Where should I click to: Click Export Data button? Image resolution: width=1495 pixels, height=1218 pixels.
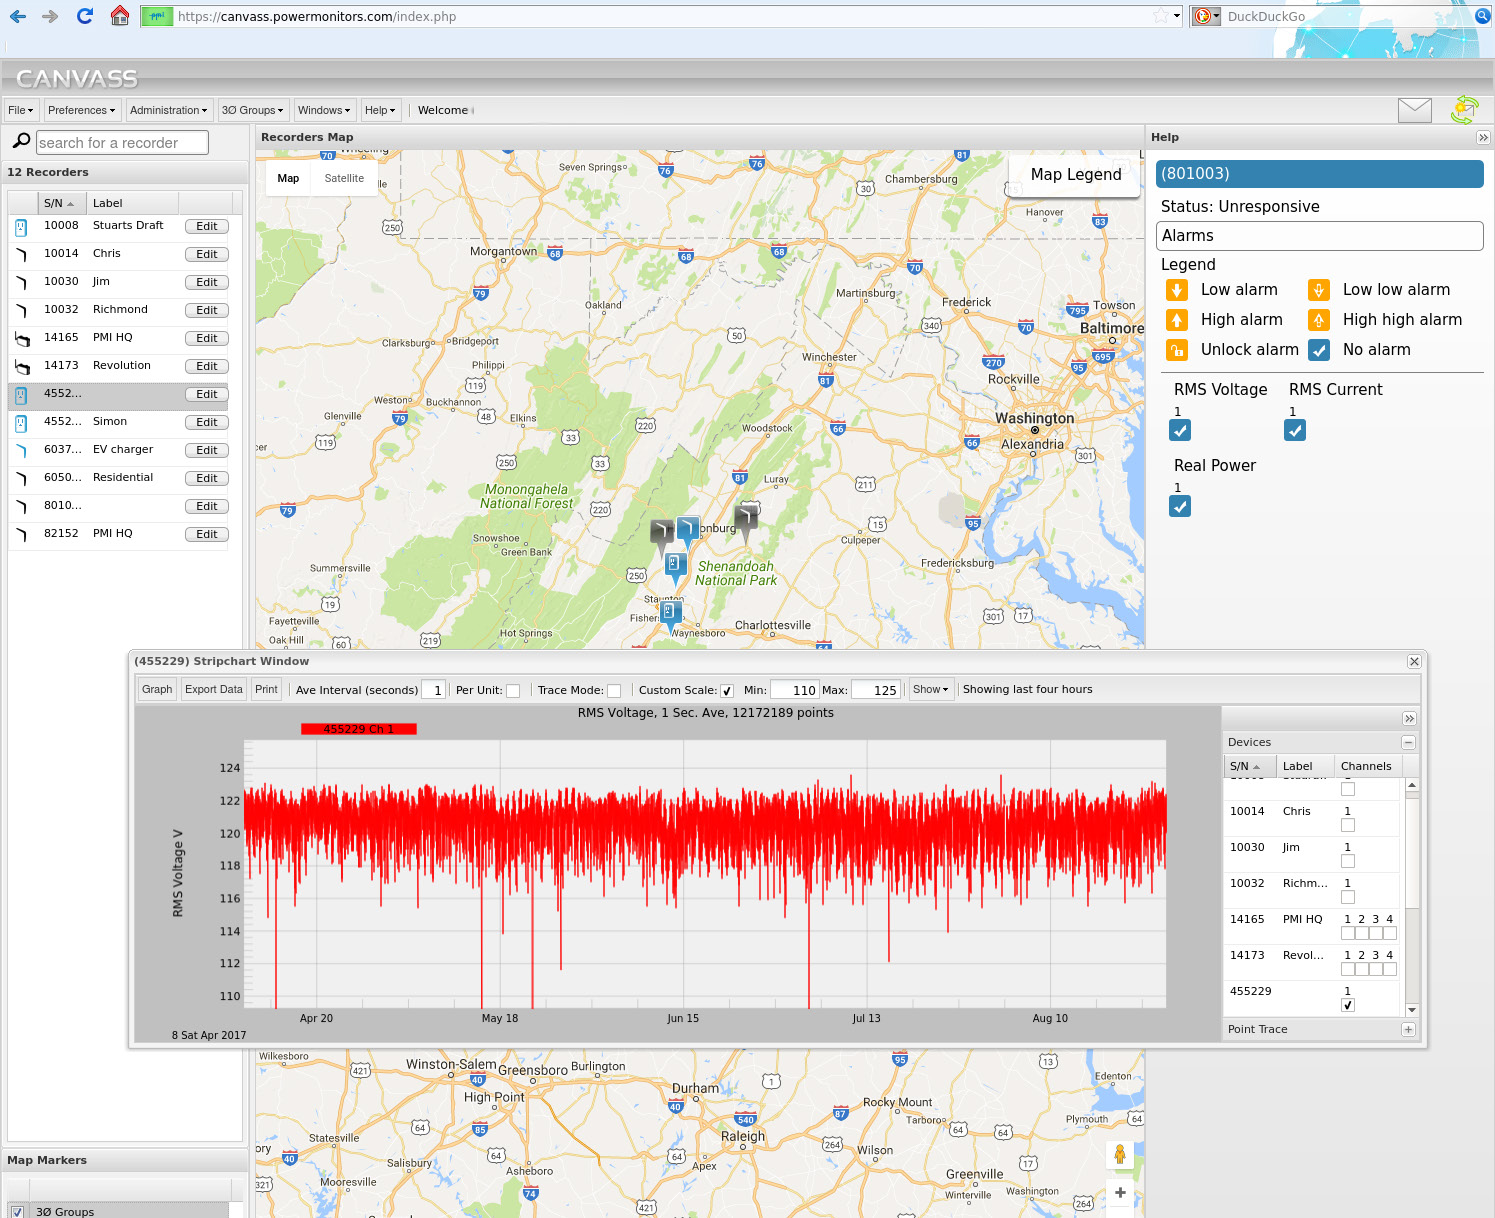213,689
